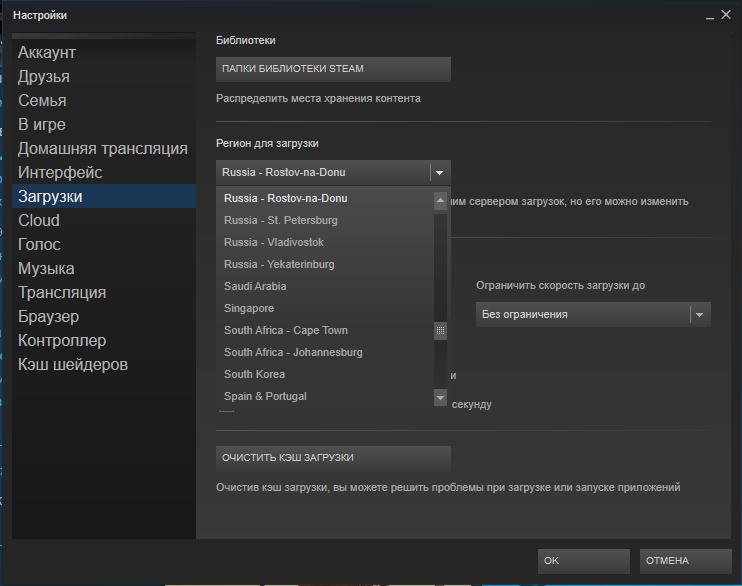Pick Saudi Arabia from region list

[x=325, y=286]
